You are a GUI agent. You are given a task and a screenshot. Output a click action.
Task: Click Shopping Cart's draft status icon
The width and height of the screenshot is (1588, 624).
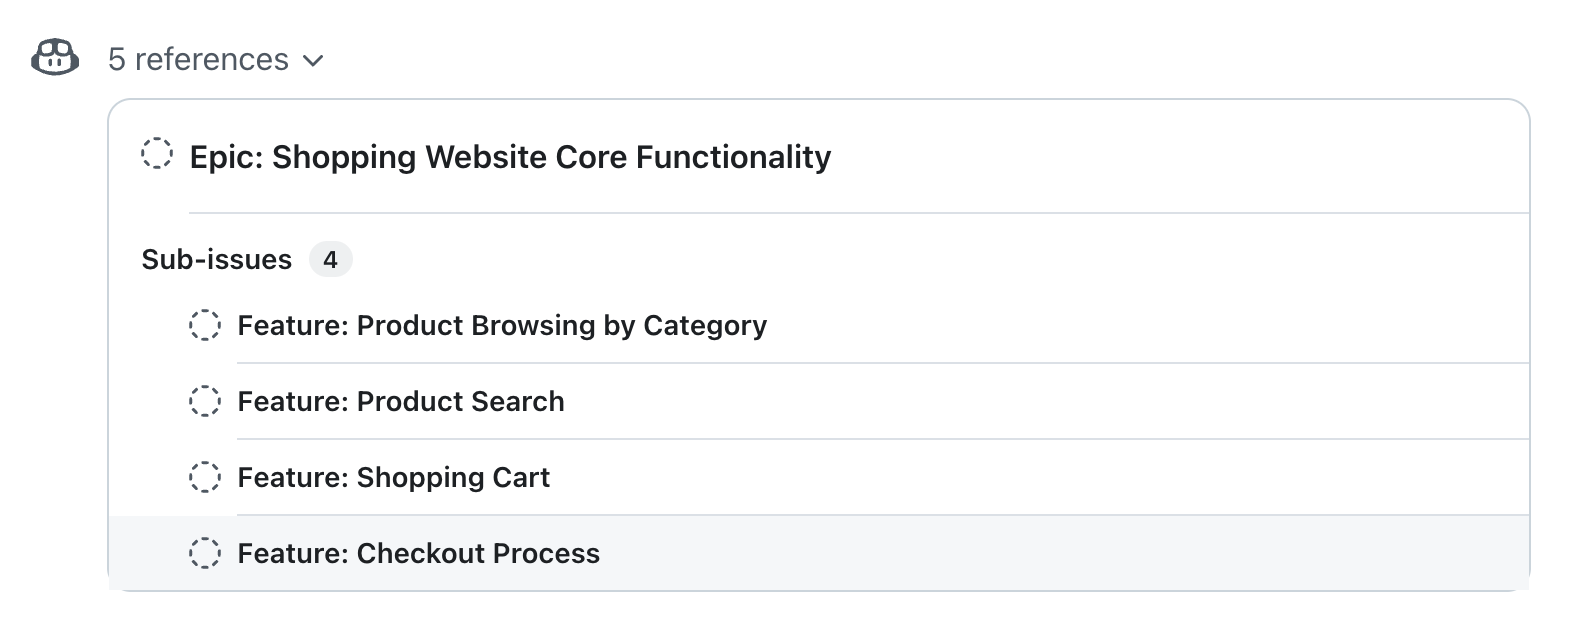point(205,477)
